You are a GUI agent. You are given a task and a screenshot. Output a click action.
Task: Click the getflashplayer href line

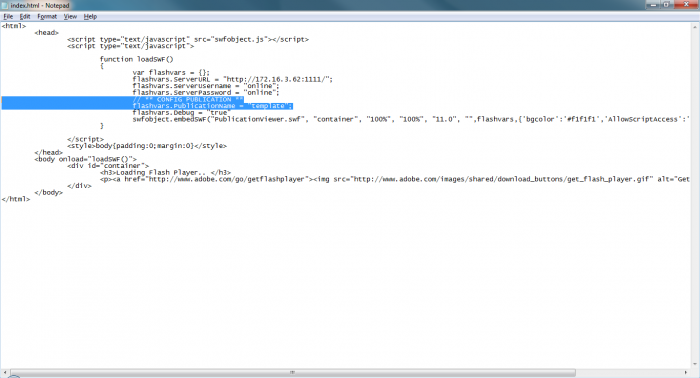pyautogui.click(x=395, y=179)
